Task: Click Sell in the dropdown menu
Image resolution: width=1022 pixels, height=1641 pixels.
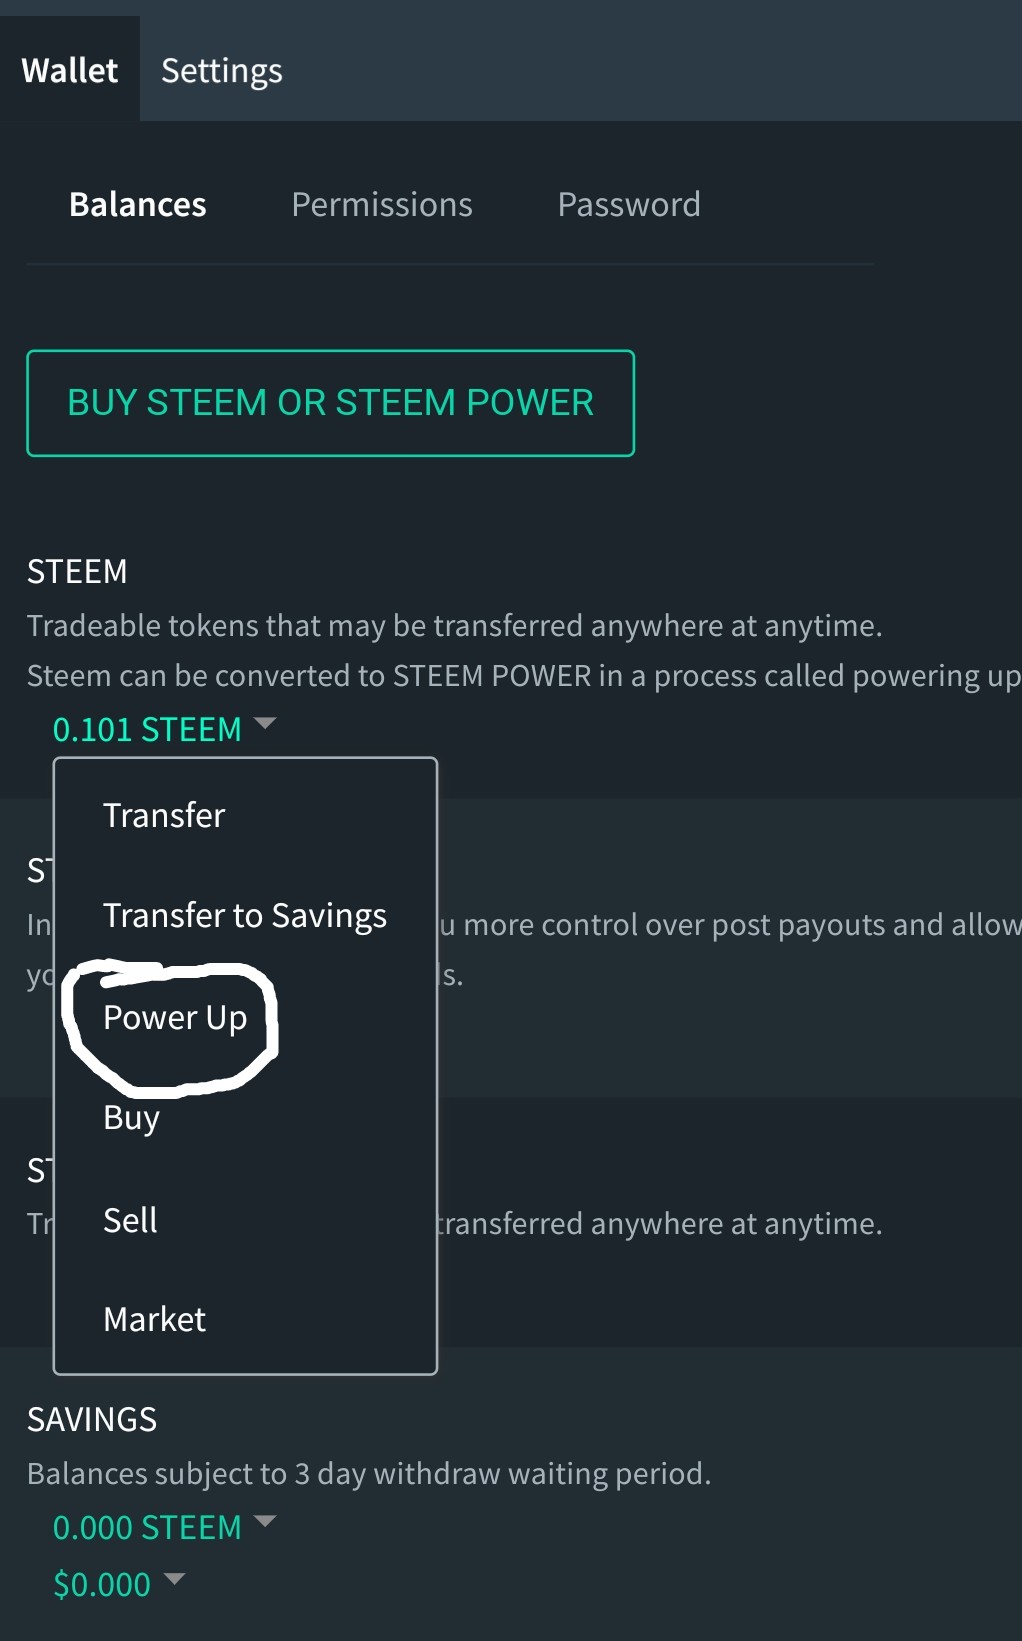Action: tap(130, 1220)
